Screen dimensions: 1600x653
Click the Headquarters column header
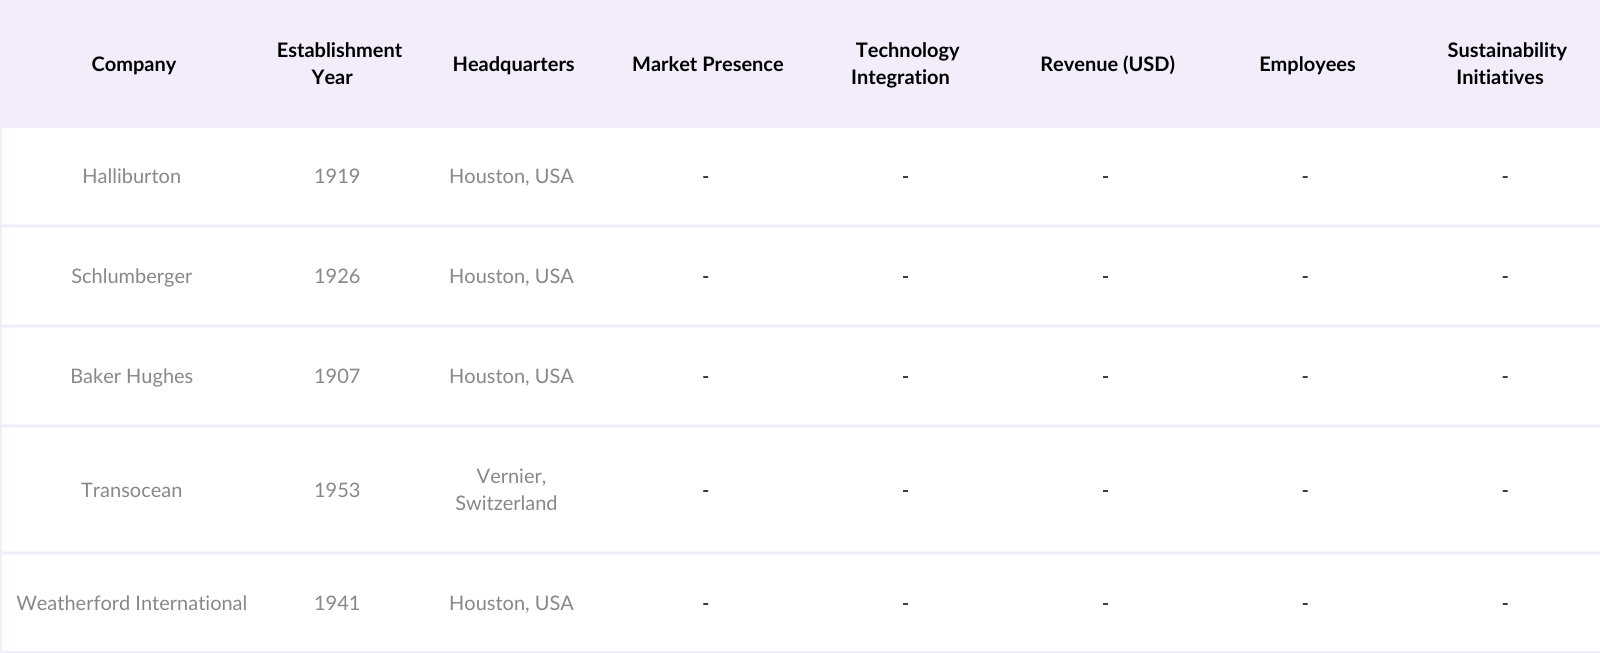click(513, 64)
